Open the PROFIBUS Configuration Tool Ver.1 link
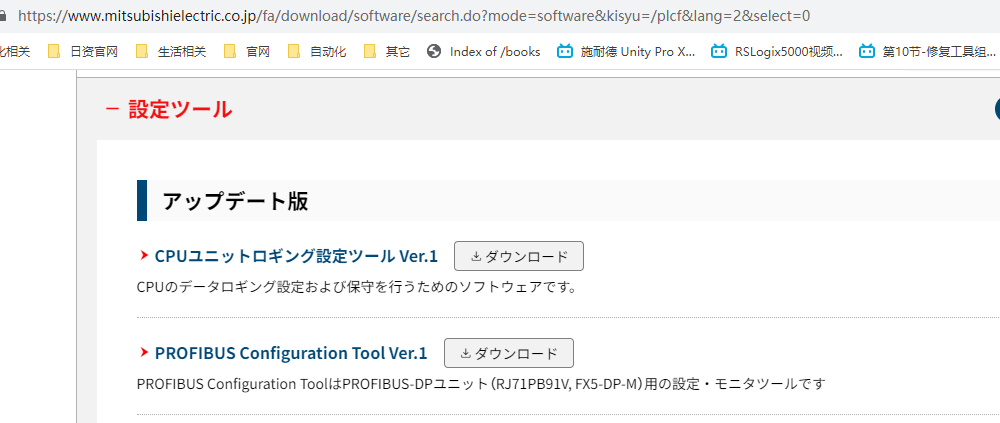The image size is (1000, 423). (x=290, y=353)
